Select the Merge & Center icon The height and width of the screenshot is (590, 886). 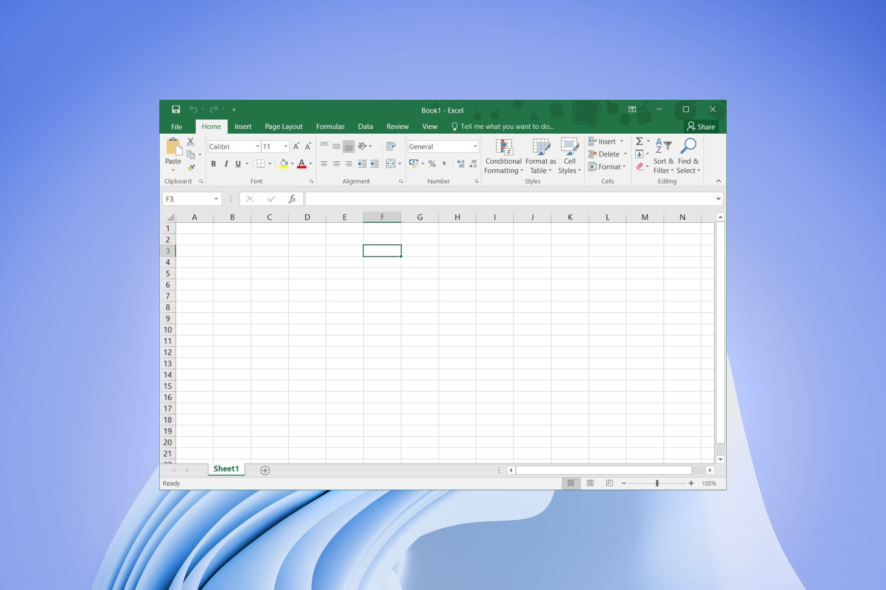(x=391, y=164)
